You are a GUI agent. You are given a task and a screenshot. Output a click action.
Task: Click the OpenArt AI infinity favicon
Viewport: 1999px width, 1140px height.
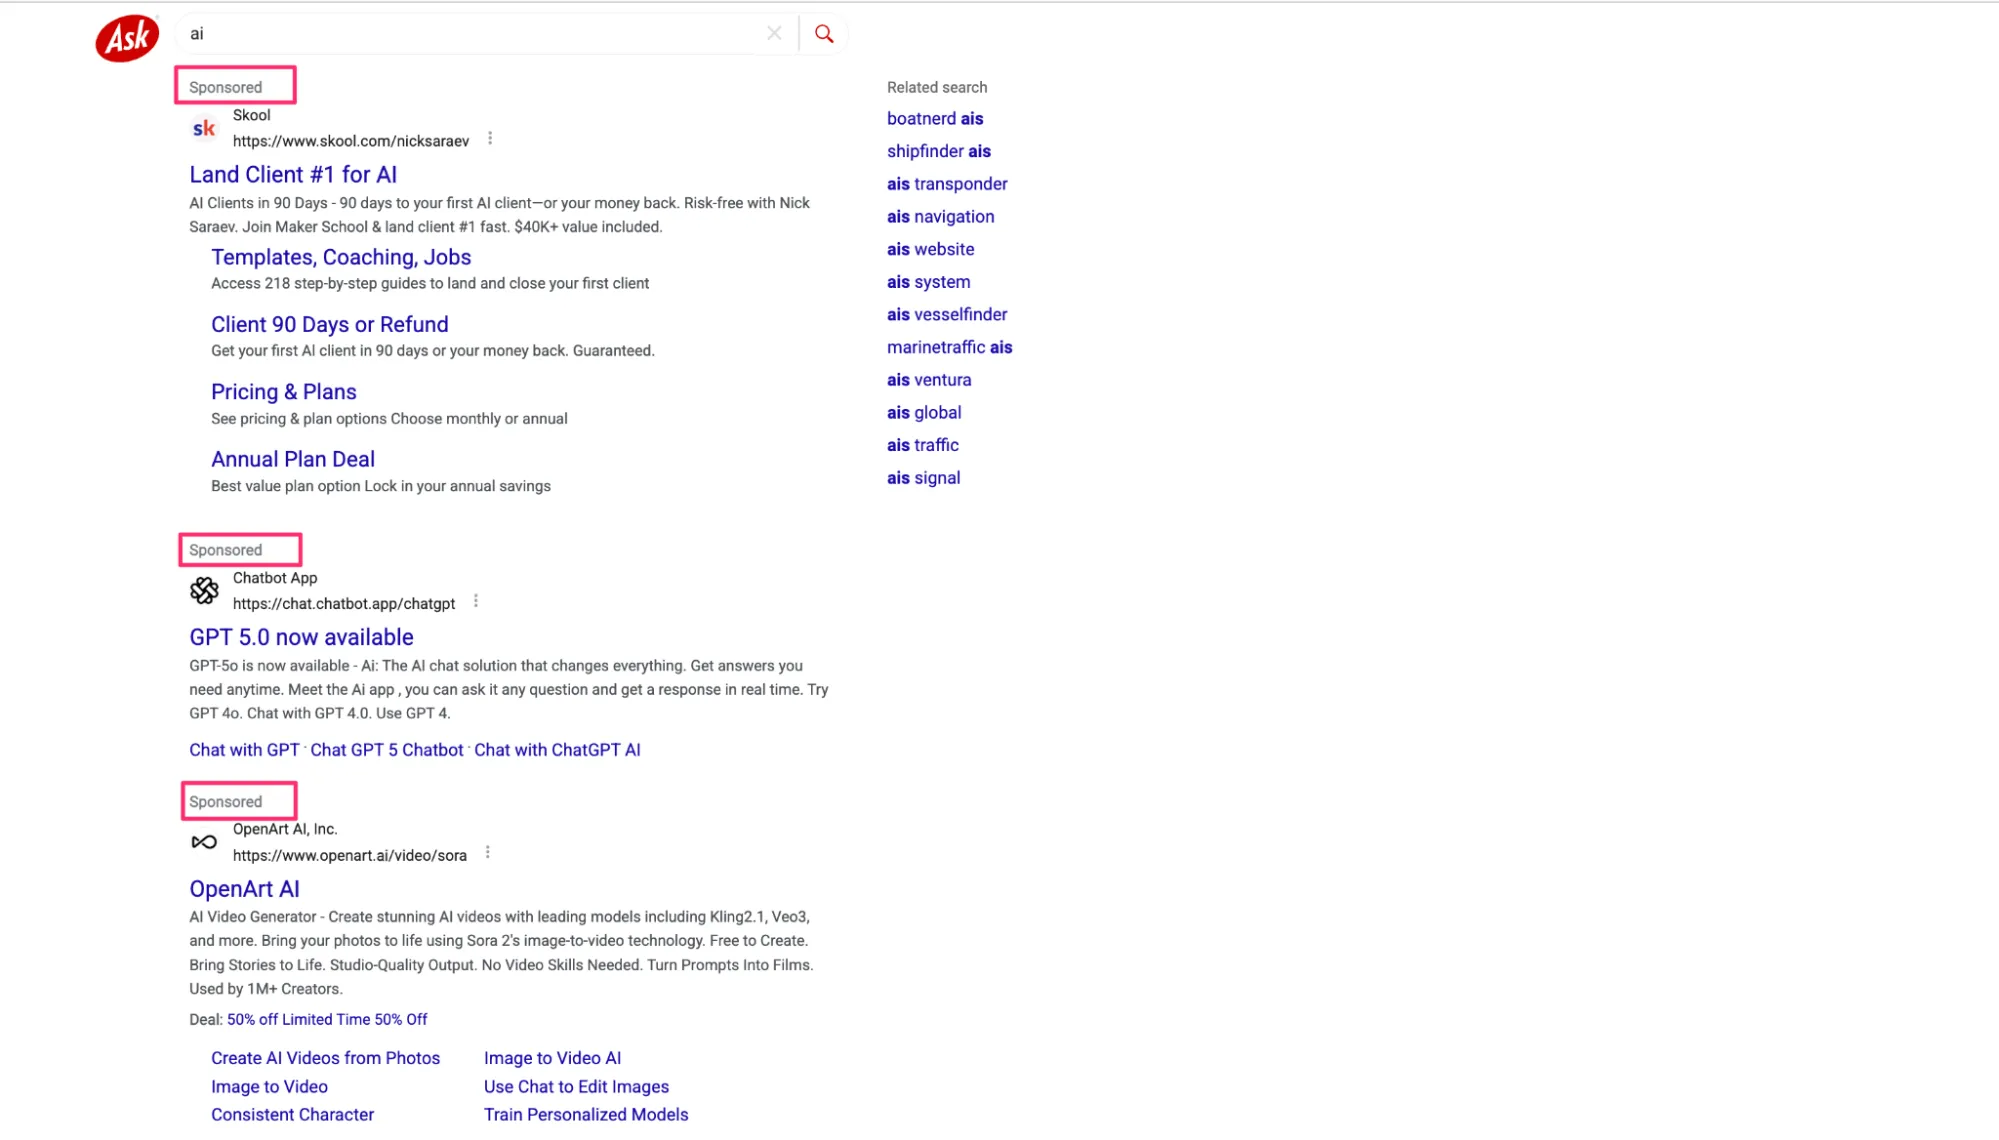pos(204,842)
